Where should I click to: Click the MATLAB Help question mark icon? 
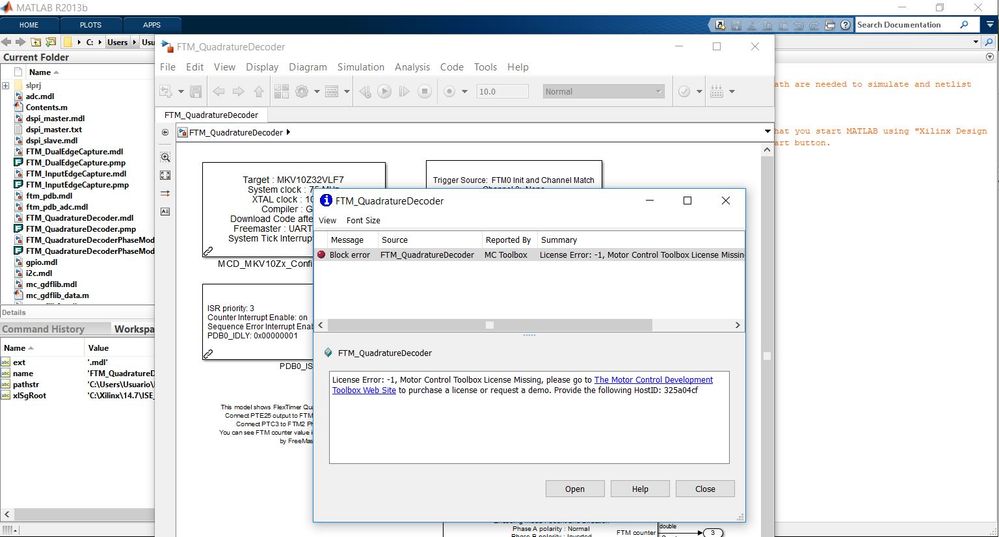[845, 25]
